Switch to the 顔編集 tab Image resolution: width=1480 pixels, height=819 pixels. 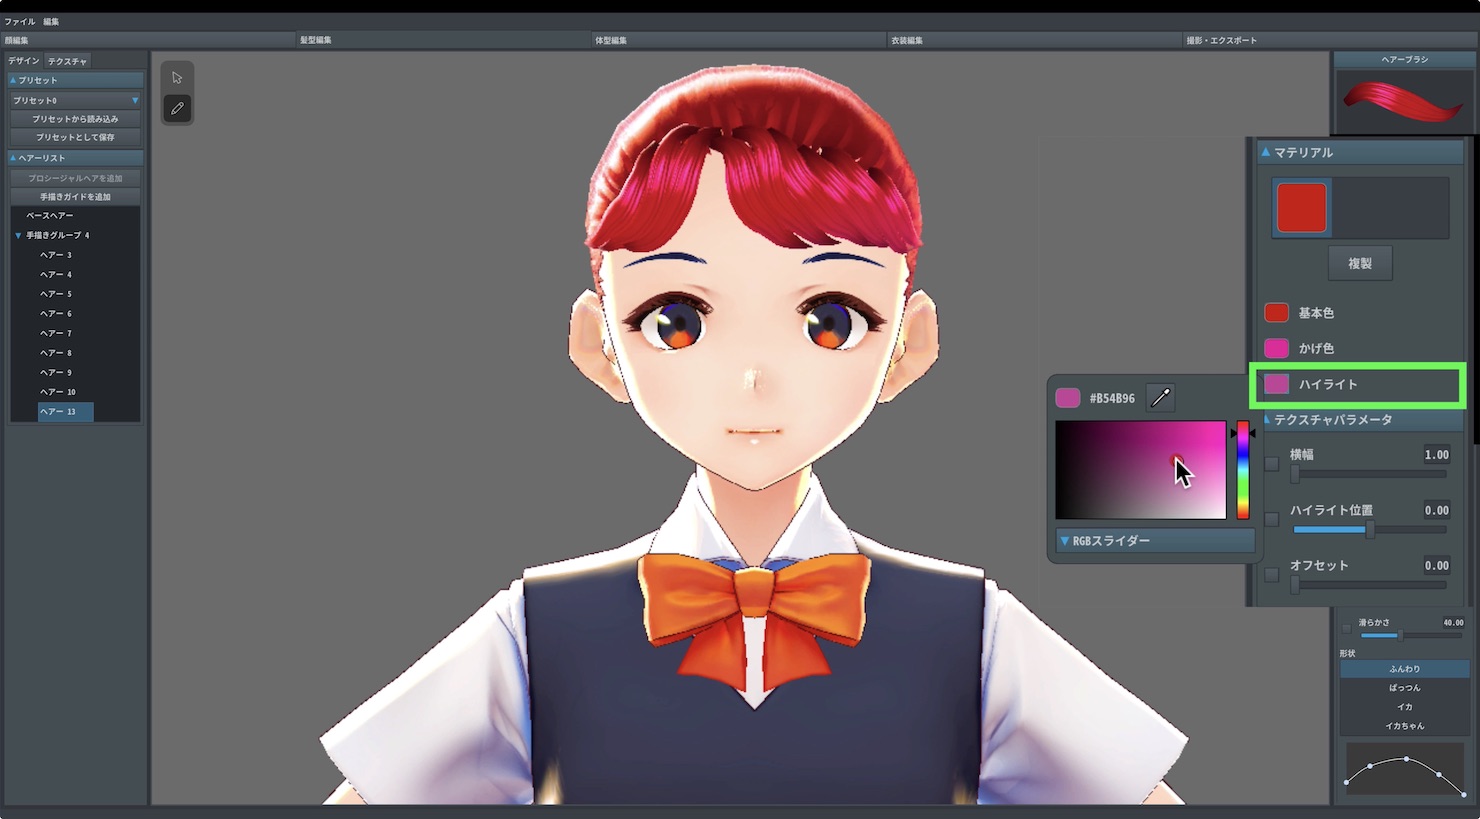tap(148, 40)
